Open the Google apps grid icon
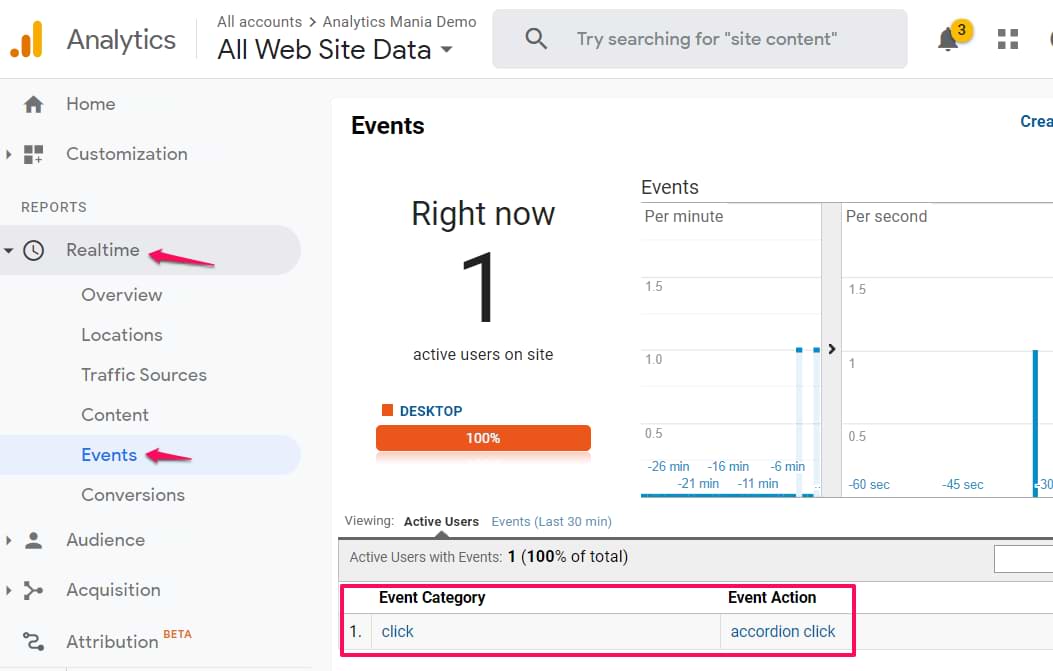Screen dimensions: 1053x671 tap(1008, 39)
